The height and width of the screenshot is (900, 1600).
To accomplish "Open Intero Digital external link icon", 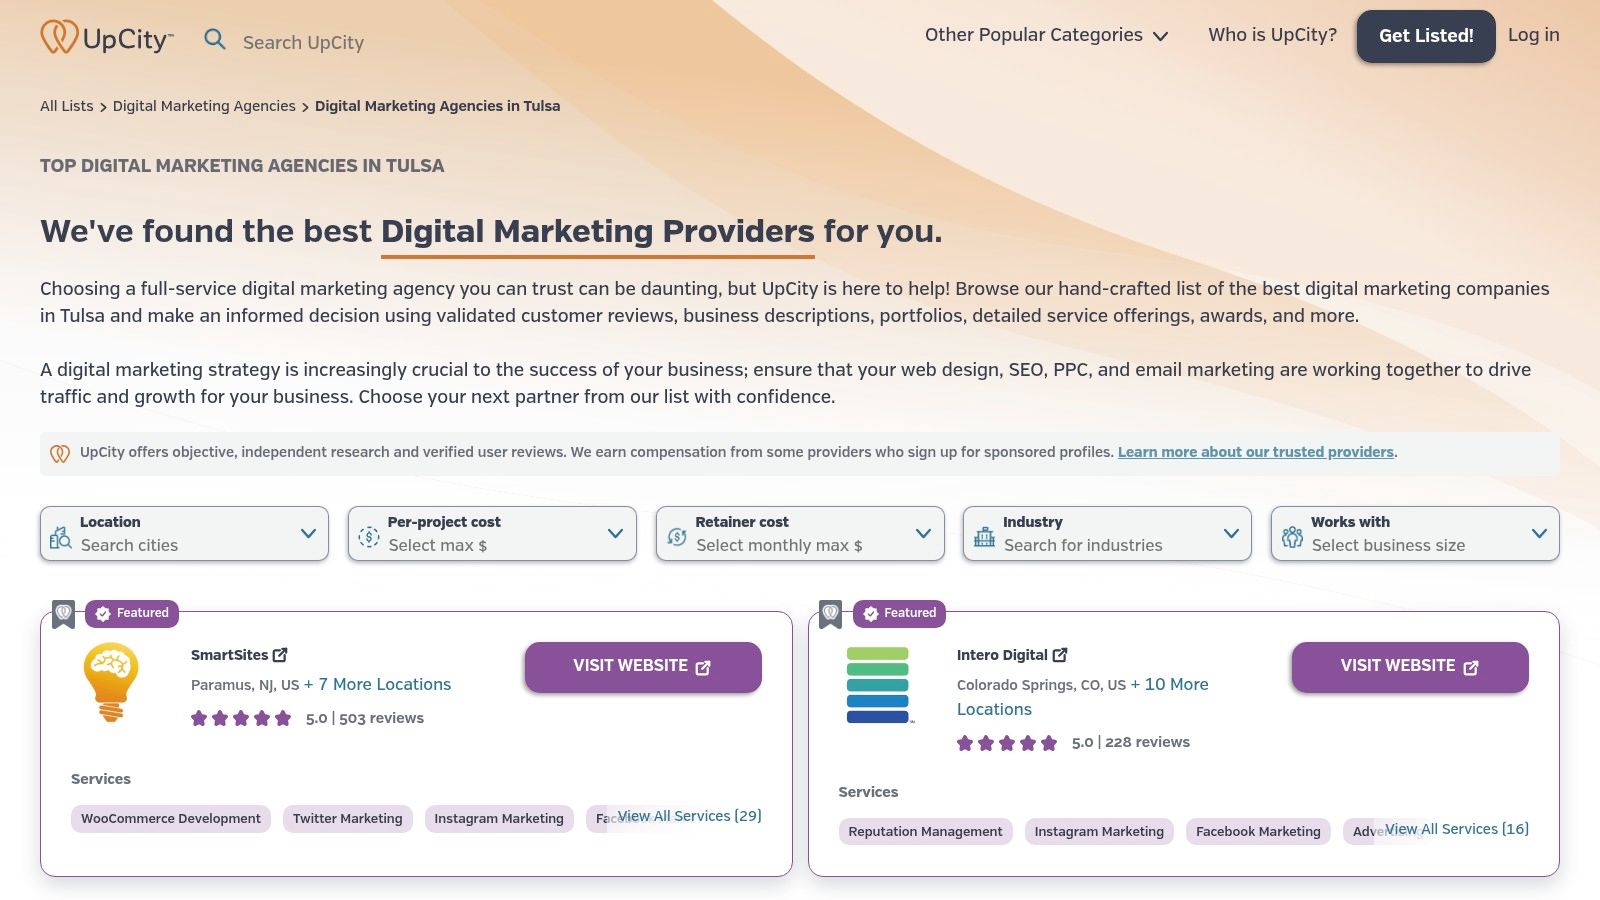I will [1060, 655].
